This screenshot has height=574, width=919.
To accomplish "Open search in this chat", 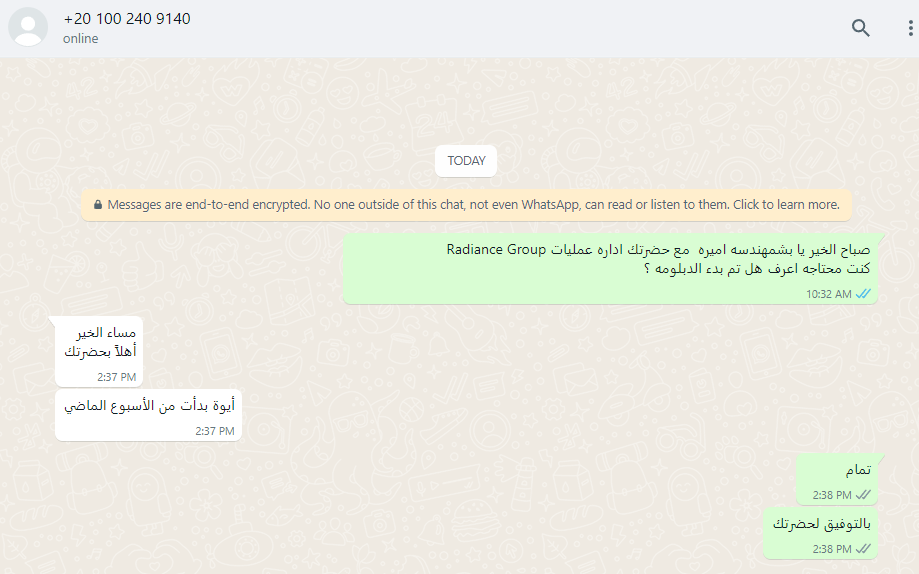I will [x=860, y=28].
